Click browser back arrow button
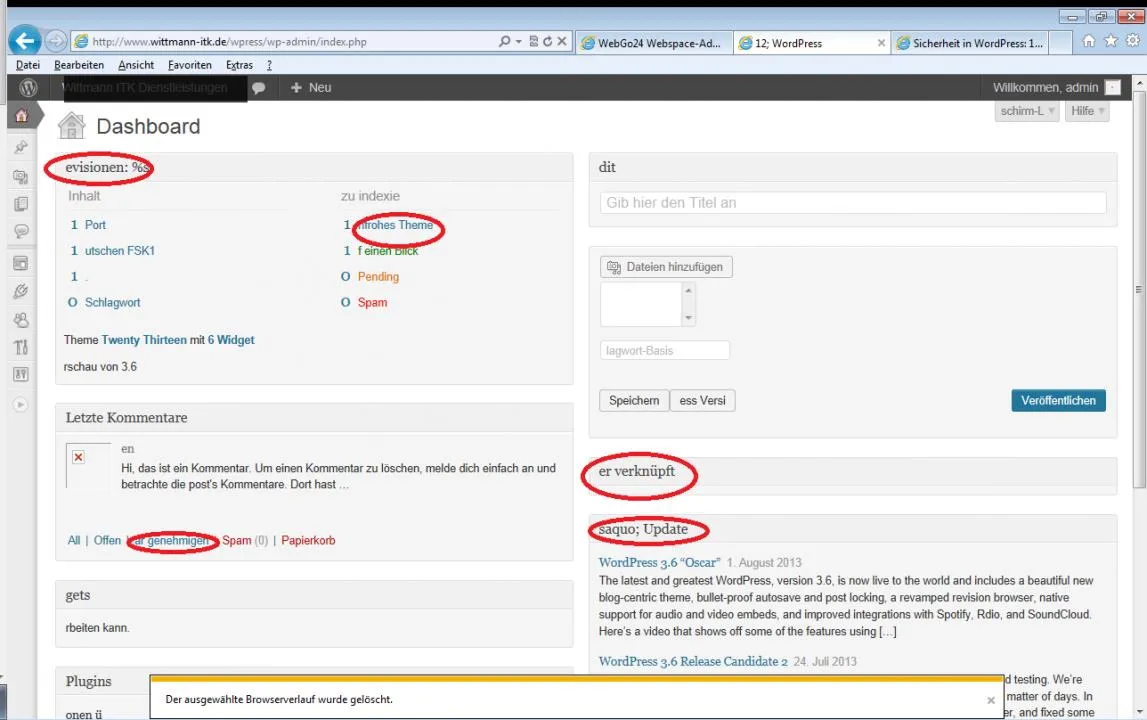Viewport: 1147px width, 720px height. coord(24,41)
